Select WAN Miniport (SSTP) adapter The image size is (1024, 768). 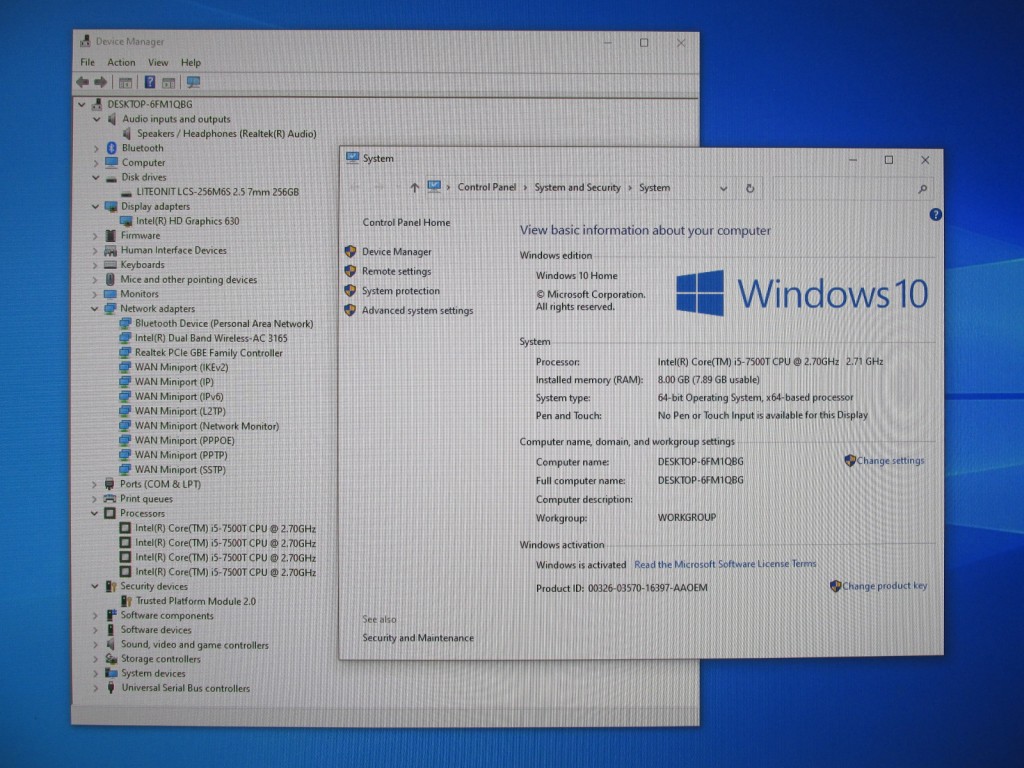coord(180,470)
